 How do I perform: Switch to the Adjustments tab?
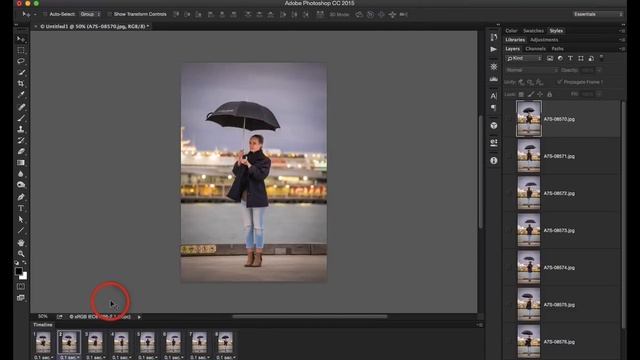tap(544, 40)
